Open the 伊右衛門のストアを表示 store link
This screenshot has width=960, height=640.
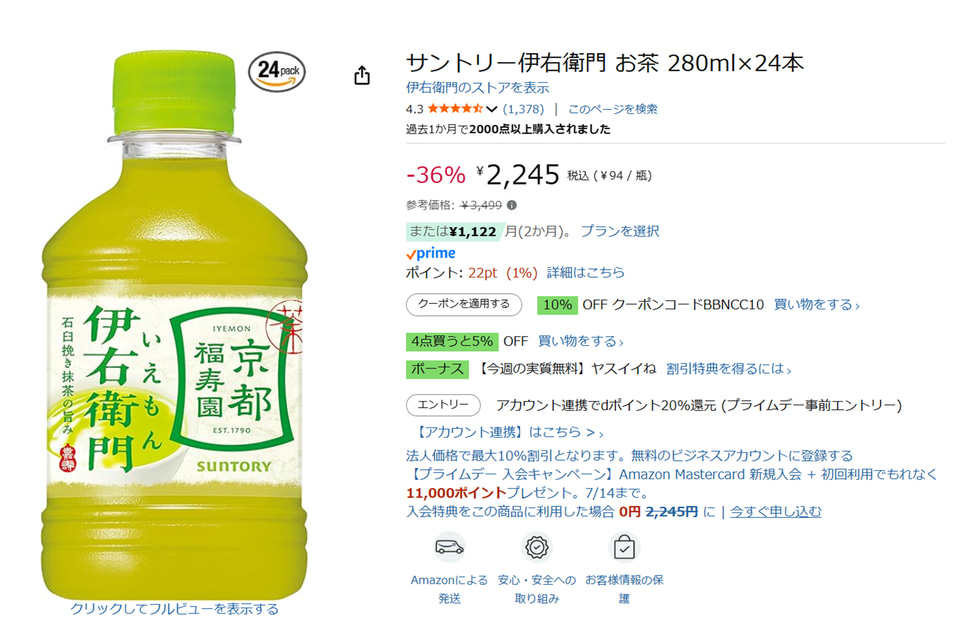[478, 88]
